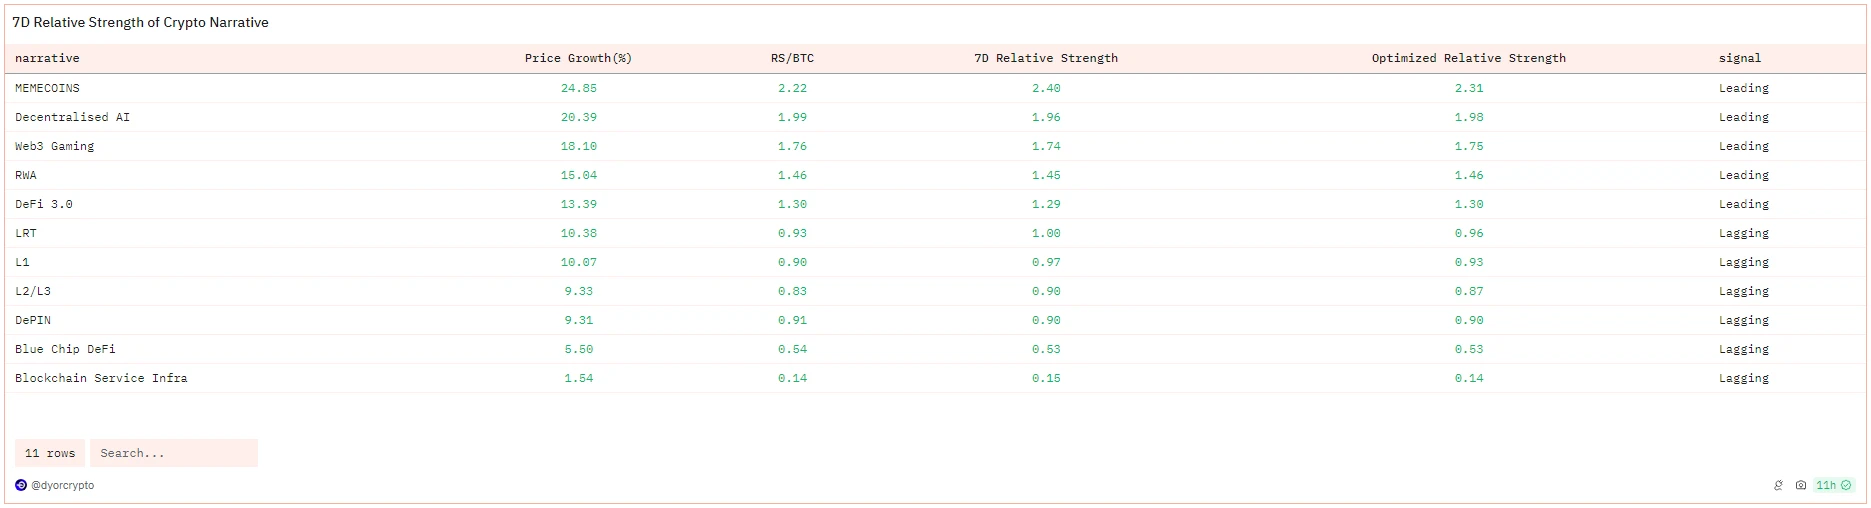Click the 24.85 price growth value

[578, 88]
